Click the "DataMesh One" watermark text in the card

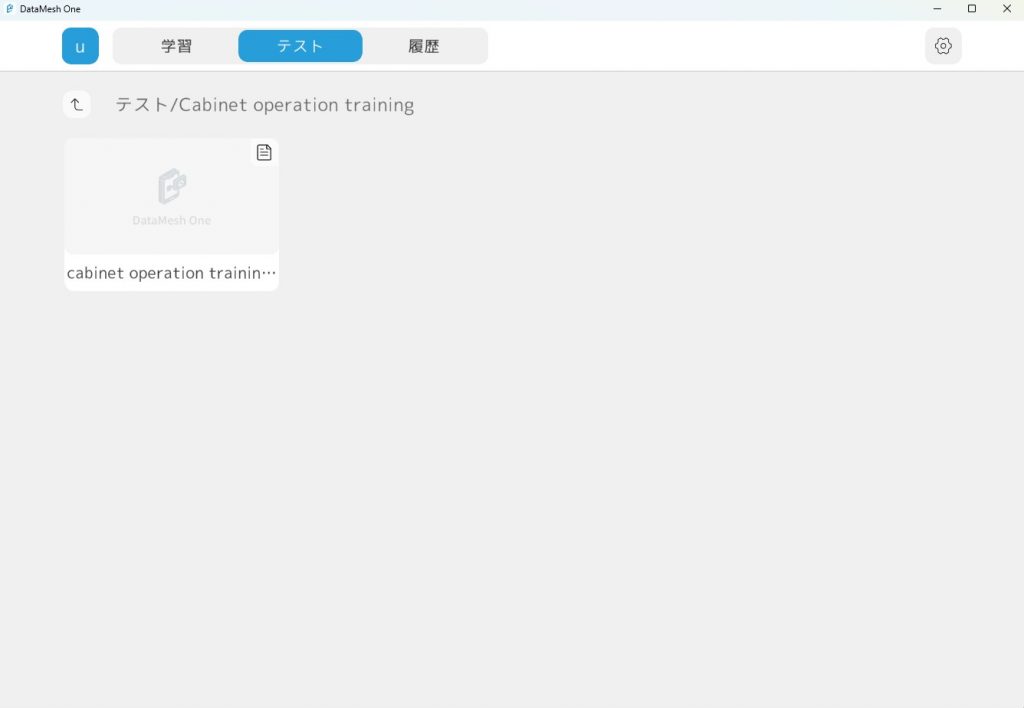[x=172, y=220]
